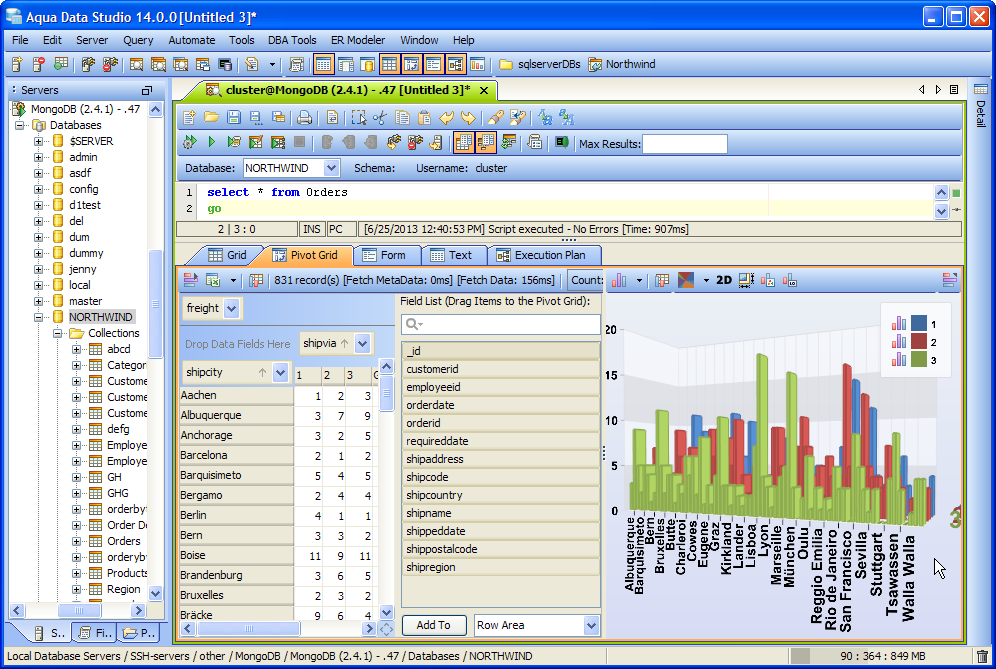Click the Print icon in editor toolbar
Viewport: 996px width, 669px height.
coord(305,117)
